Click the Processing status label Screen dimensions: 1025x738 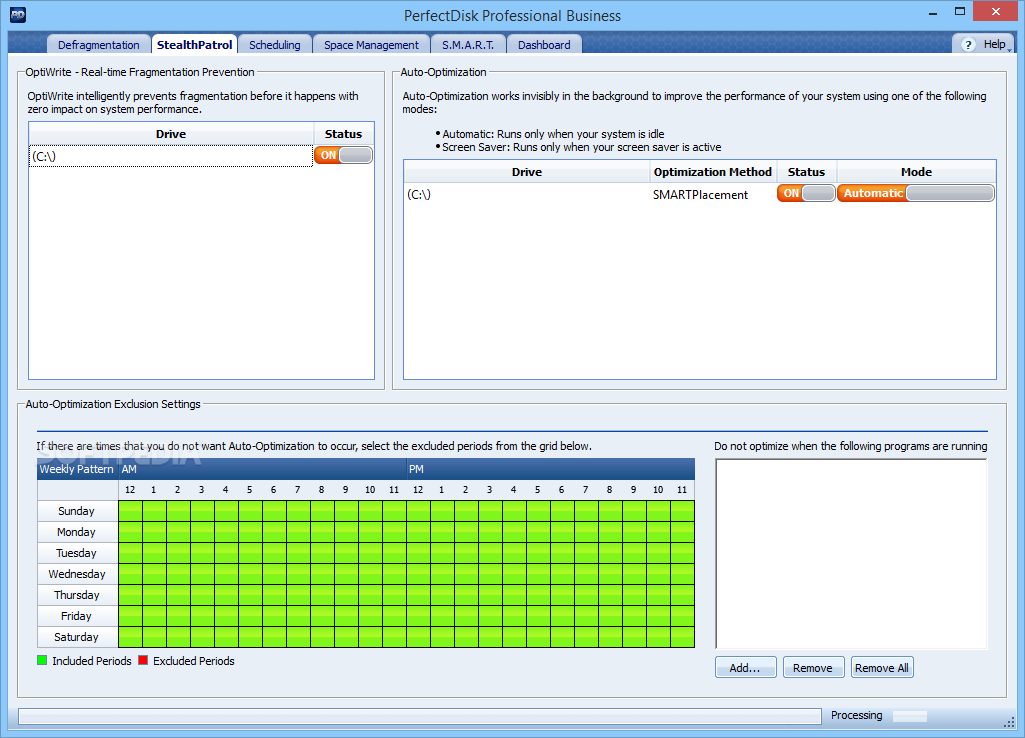click(x=856, y=715)
